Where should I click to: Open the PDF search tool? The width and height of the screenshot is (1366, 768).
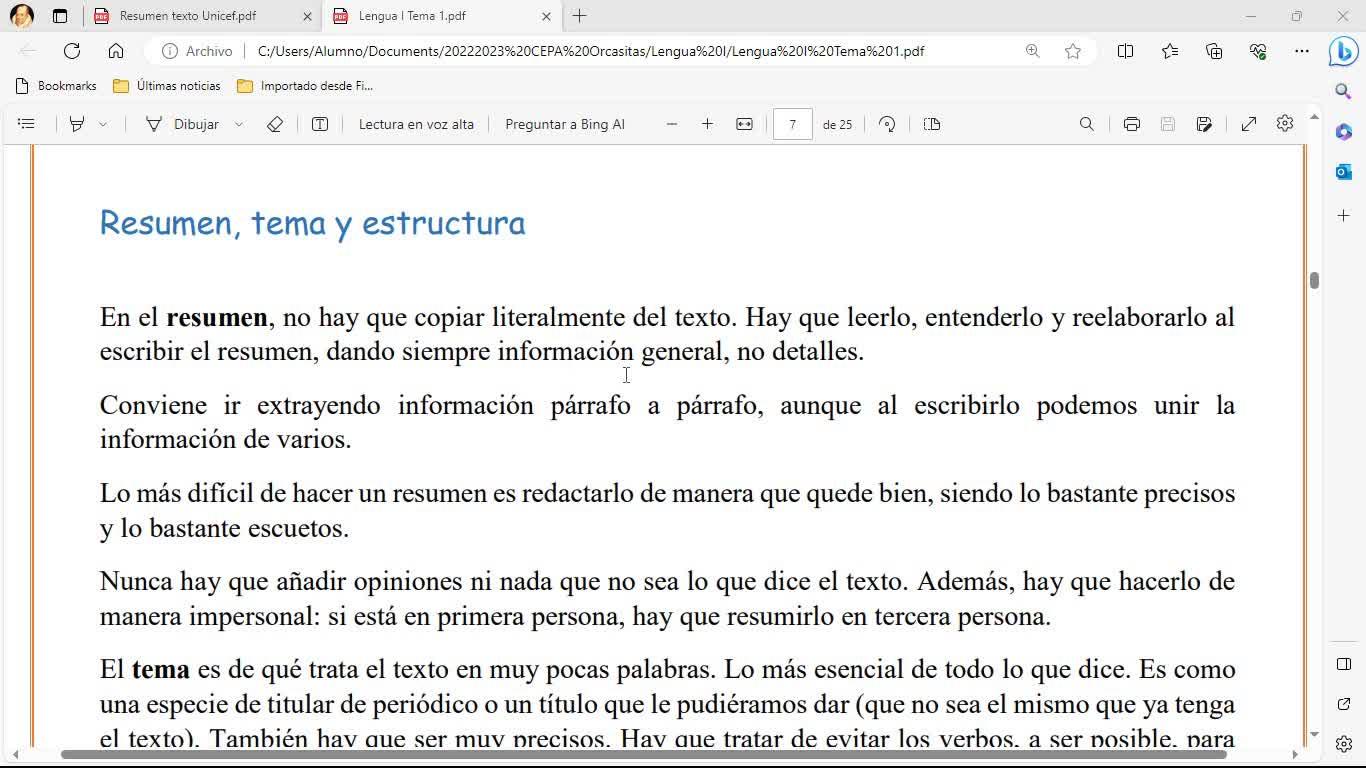(1087, 124)
